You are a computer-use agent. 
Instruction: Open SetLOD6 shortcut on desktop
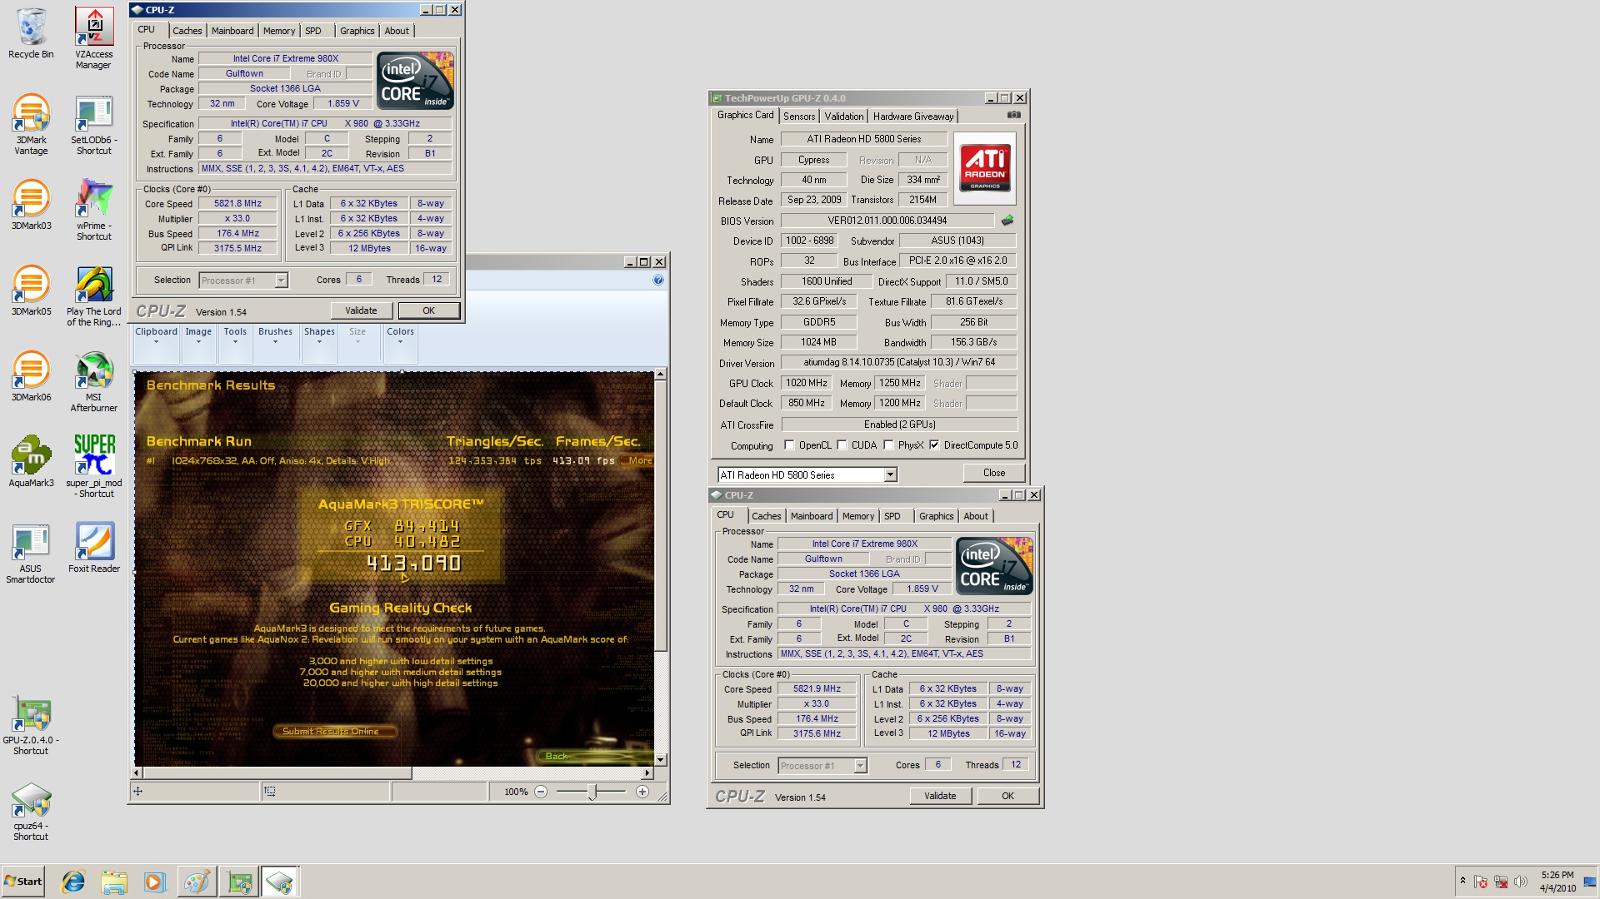pyautogui.click(x=94, y=124)
